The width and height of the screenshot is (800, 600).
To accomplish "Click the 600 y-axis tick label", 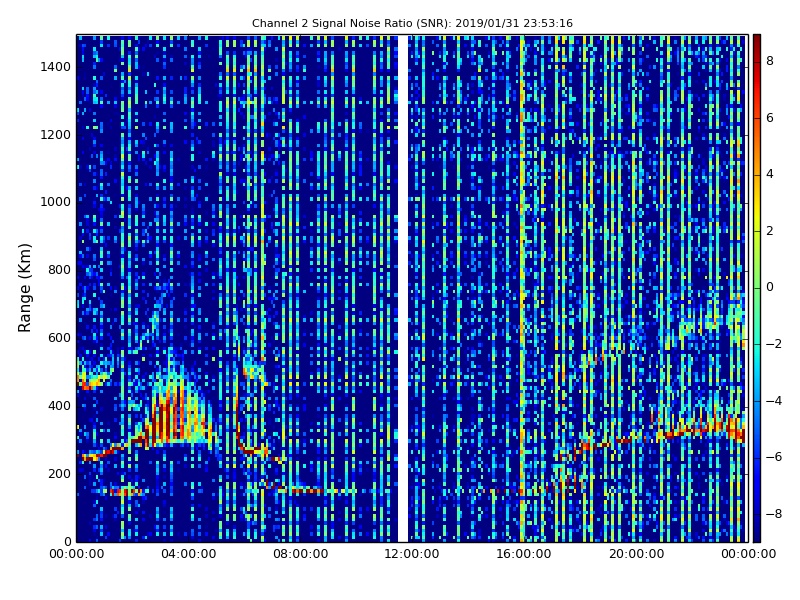I will [59, 338].
